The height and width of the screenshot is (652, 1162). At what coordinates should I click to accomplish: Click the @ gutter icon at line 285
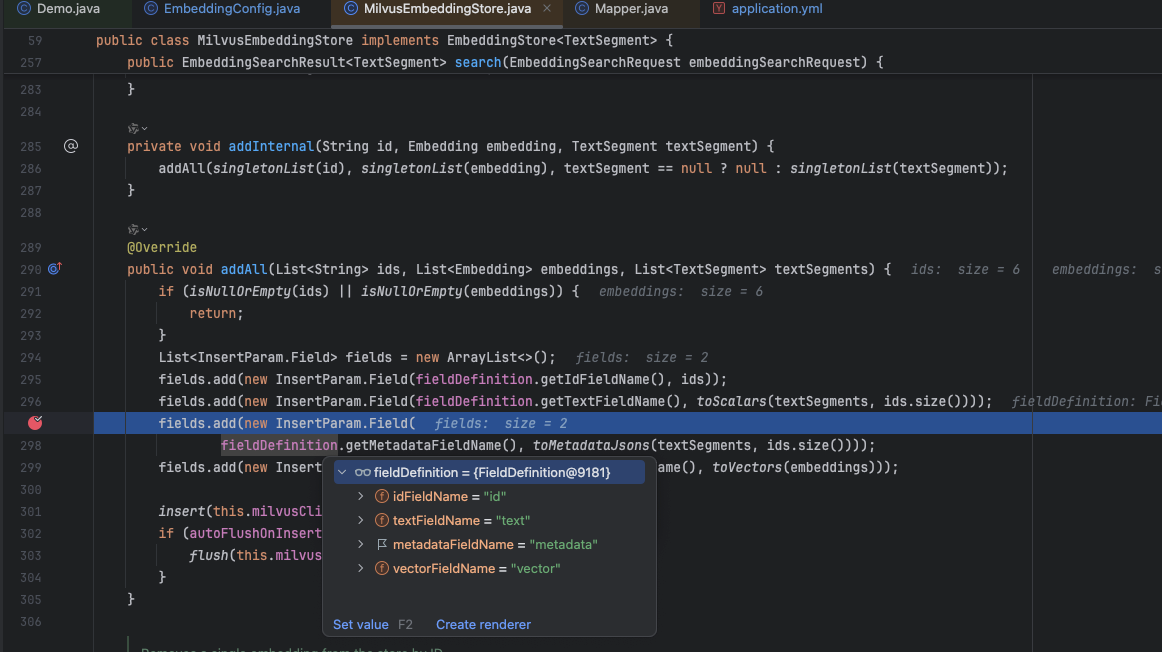click(x=70, y=146)
